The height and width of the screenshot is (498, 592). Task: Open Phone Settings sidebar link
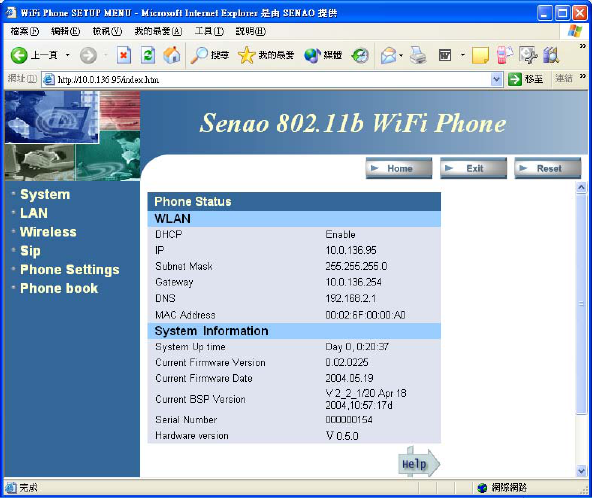[x=70, y=270]
